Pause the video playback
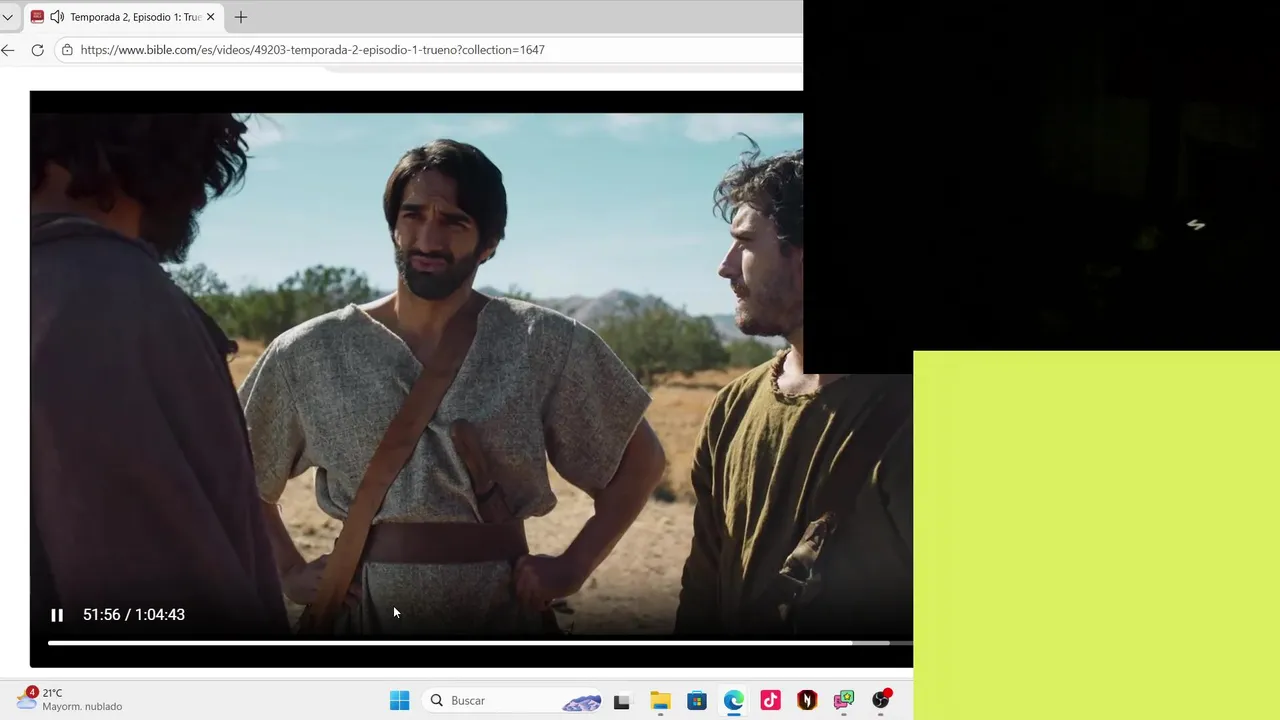The image size is (1280, 720). pyautogui.click(x=57, y=615)
